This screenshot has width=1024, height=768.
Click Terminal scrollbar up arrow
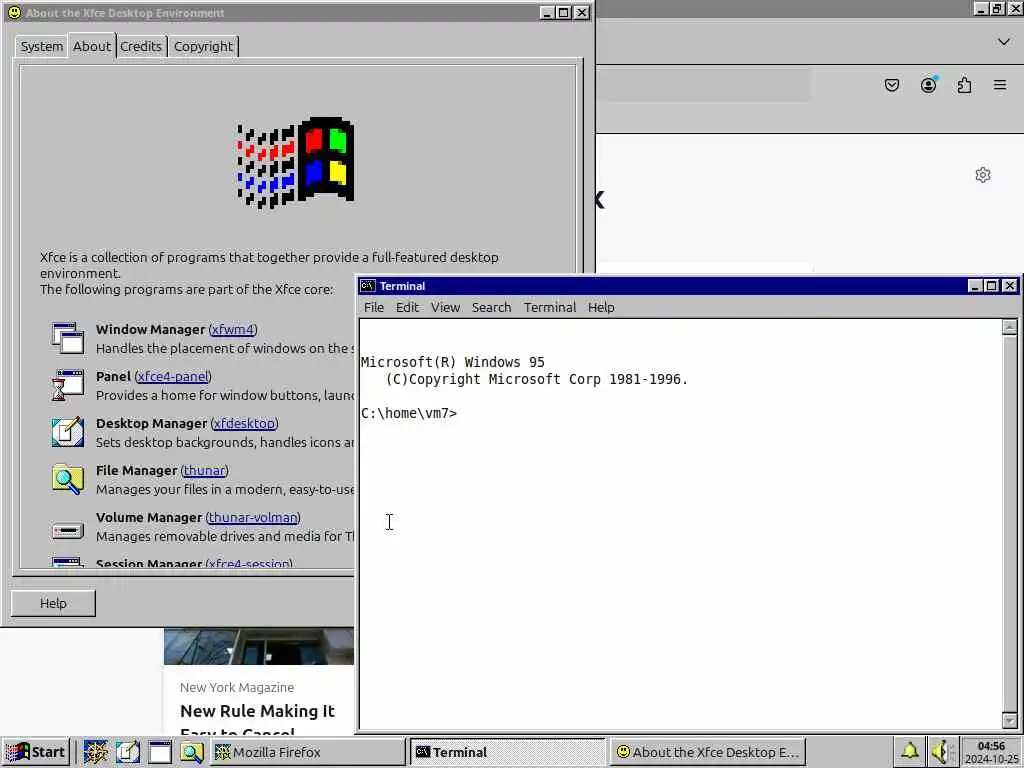(1010, 327)
